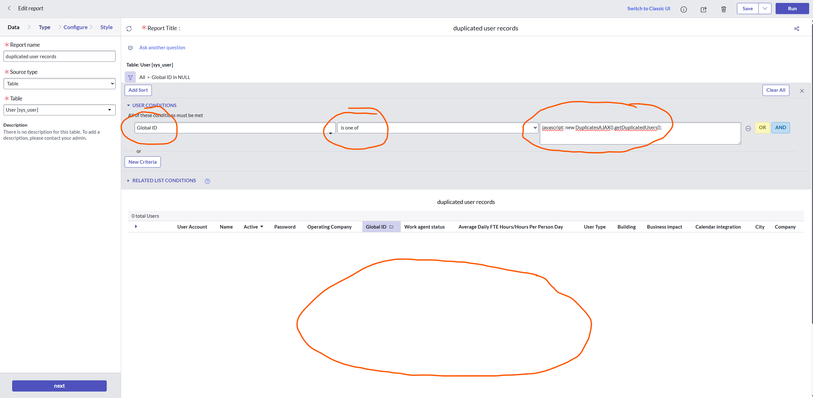Click the User Account column header
This screenshot has width=813, height=398.
[192, 227]
